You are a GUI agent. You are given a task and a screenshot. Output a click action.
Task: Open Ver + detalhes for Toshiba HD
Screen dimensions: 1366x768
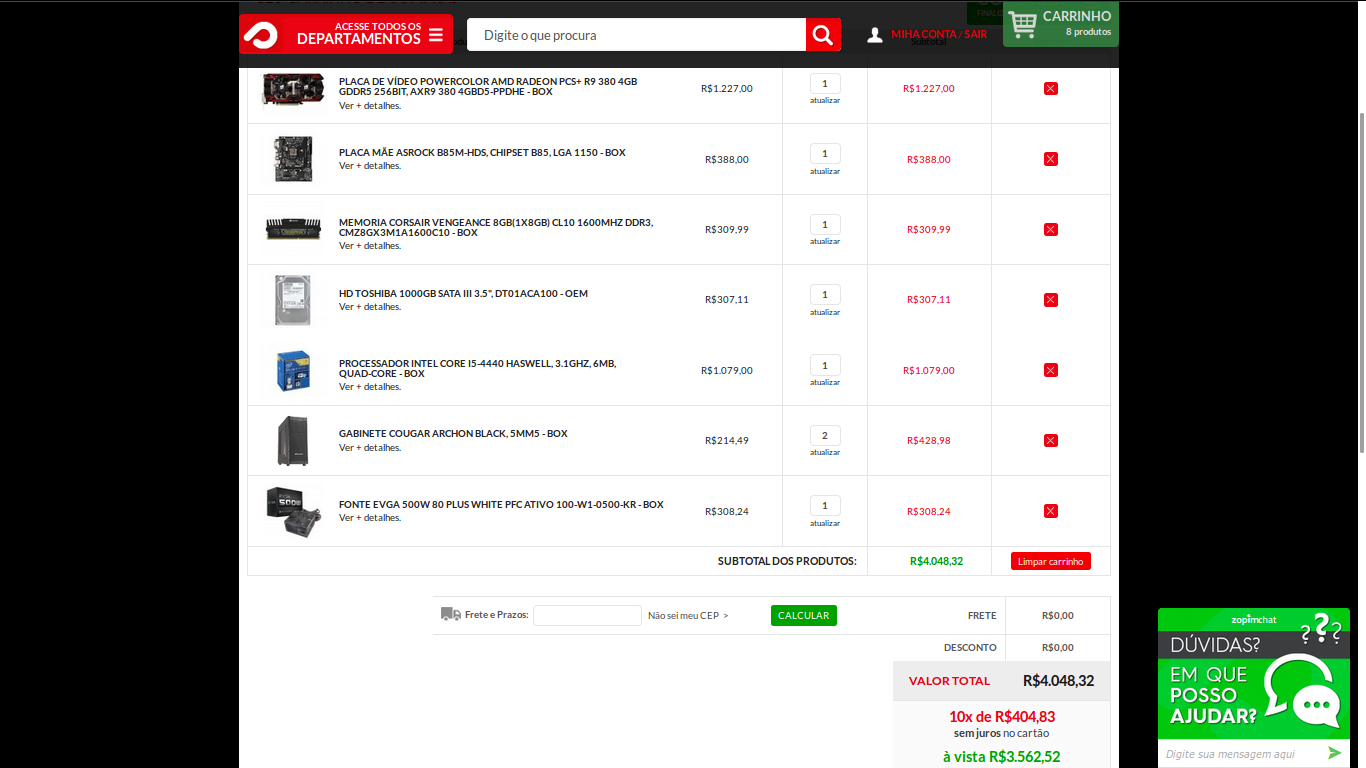point(370,306)
